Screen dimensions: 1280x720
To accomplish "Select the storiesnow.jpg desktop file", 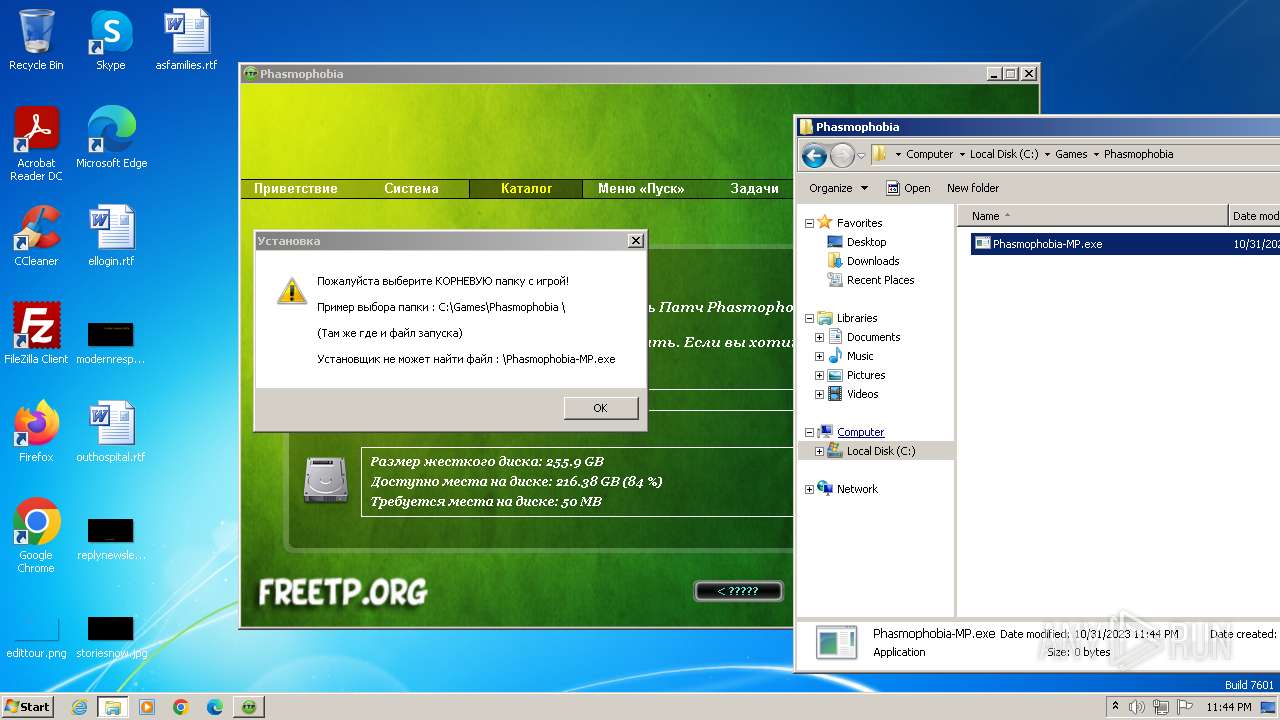I will coord(111,639).
